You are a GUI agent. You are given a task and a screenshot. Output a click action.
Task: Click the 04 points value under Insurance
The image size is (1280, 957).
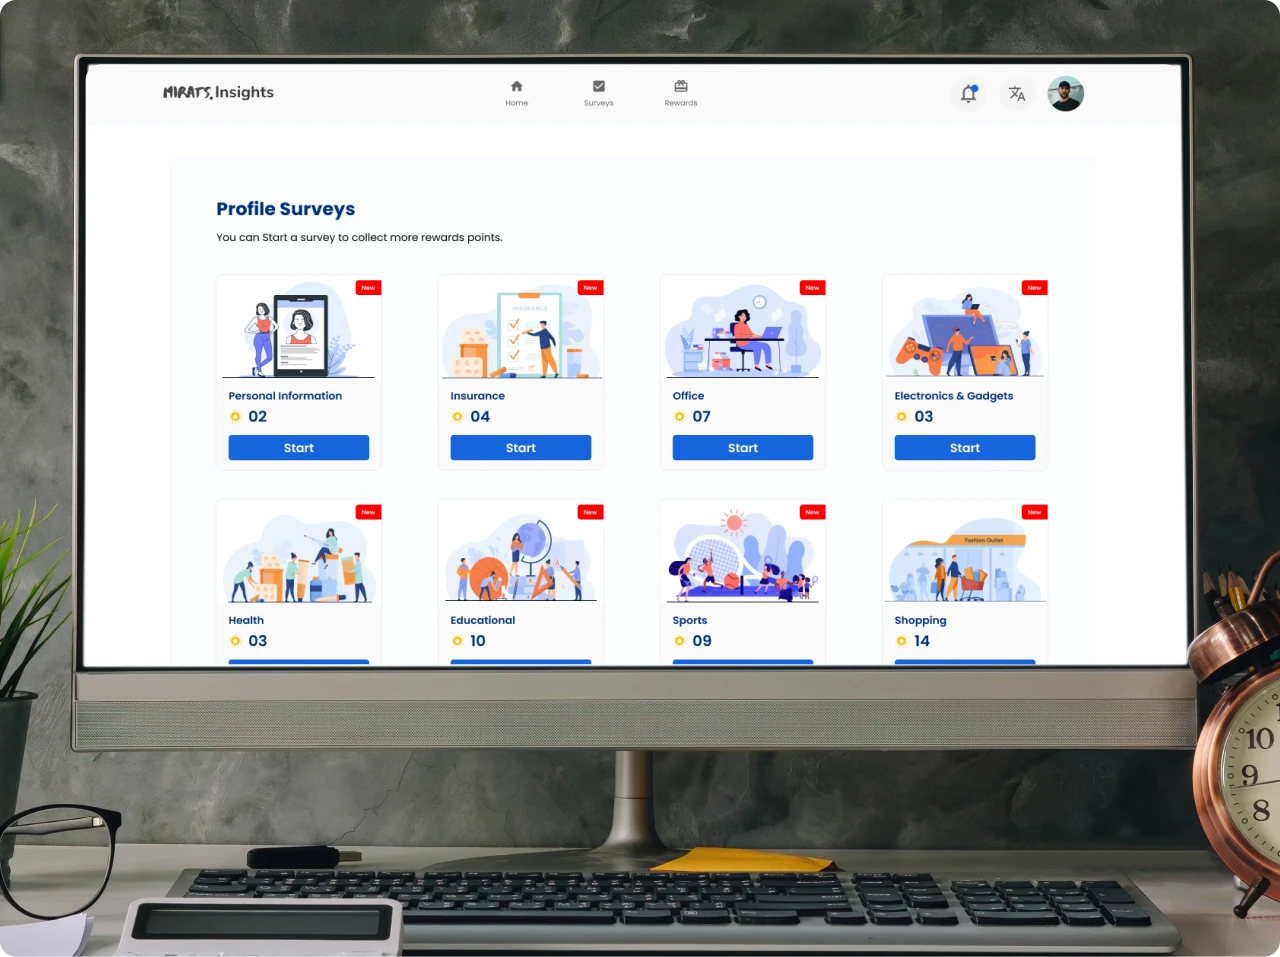[480, 417]
